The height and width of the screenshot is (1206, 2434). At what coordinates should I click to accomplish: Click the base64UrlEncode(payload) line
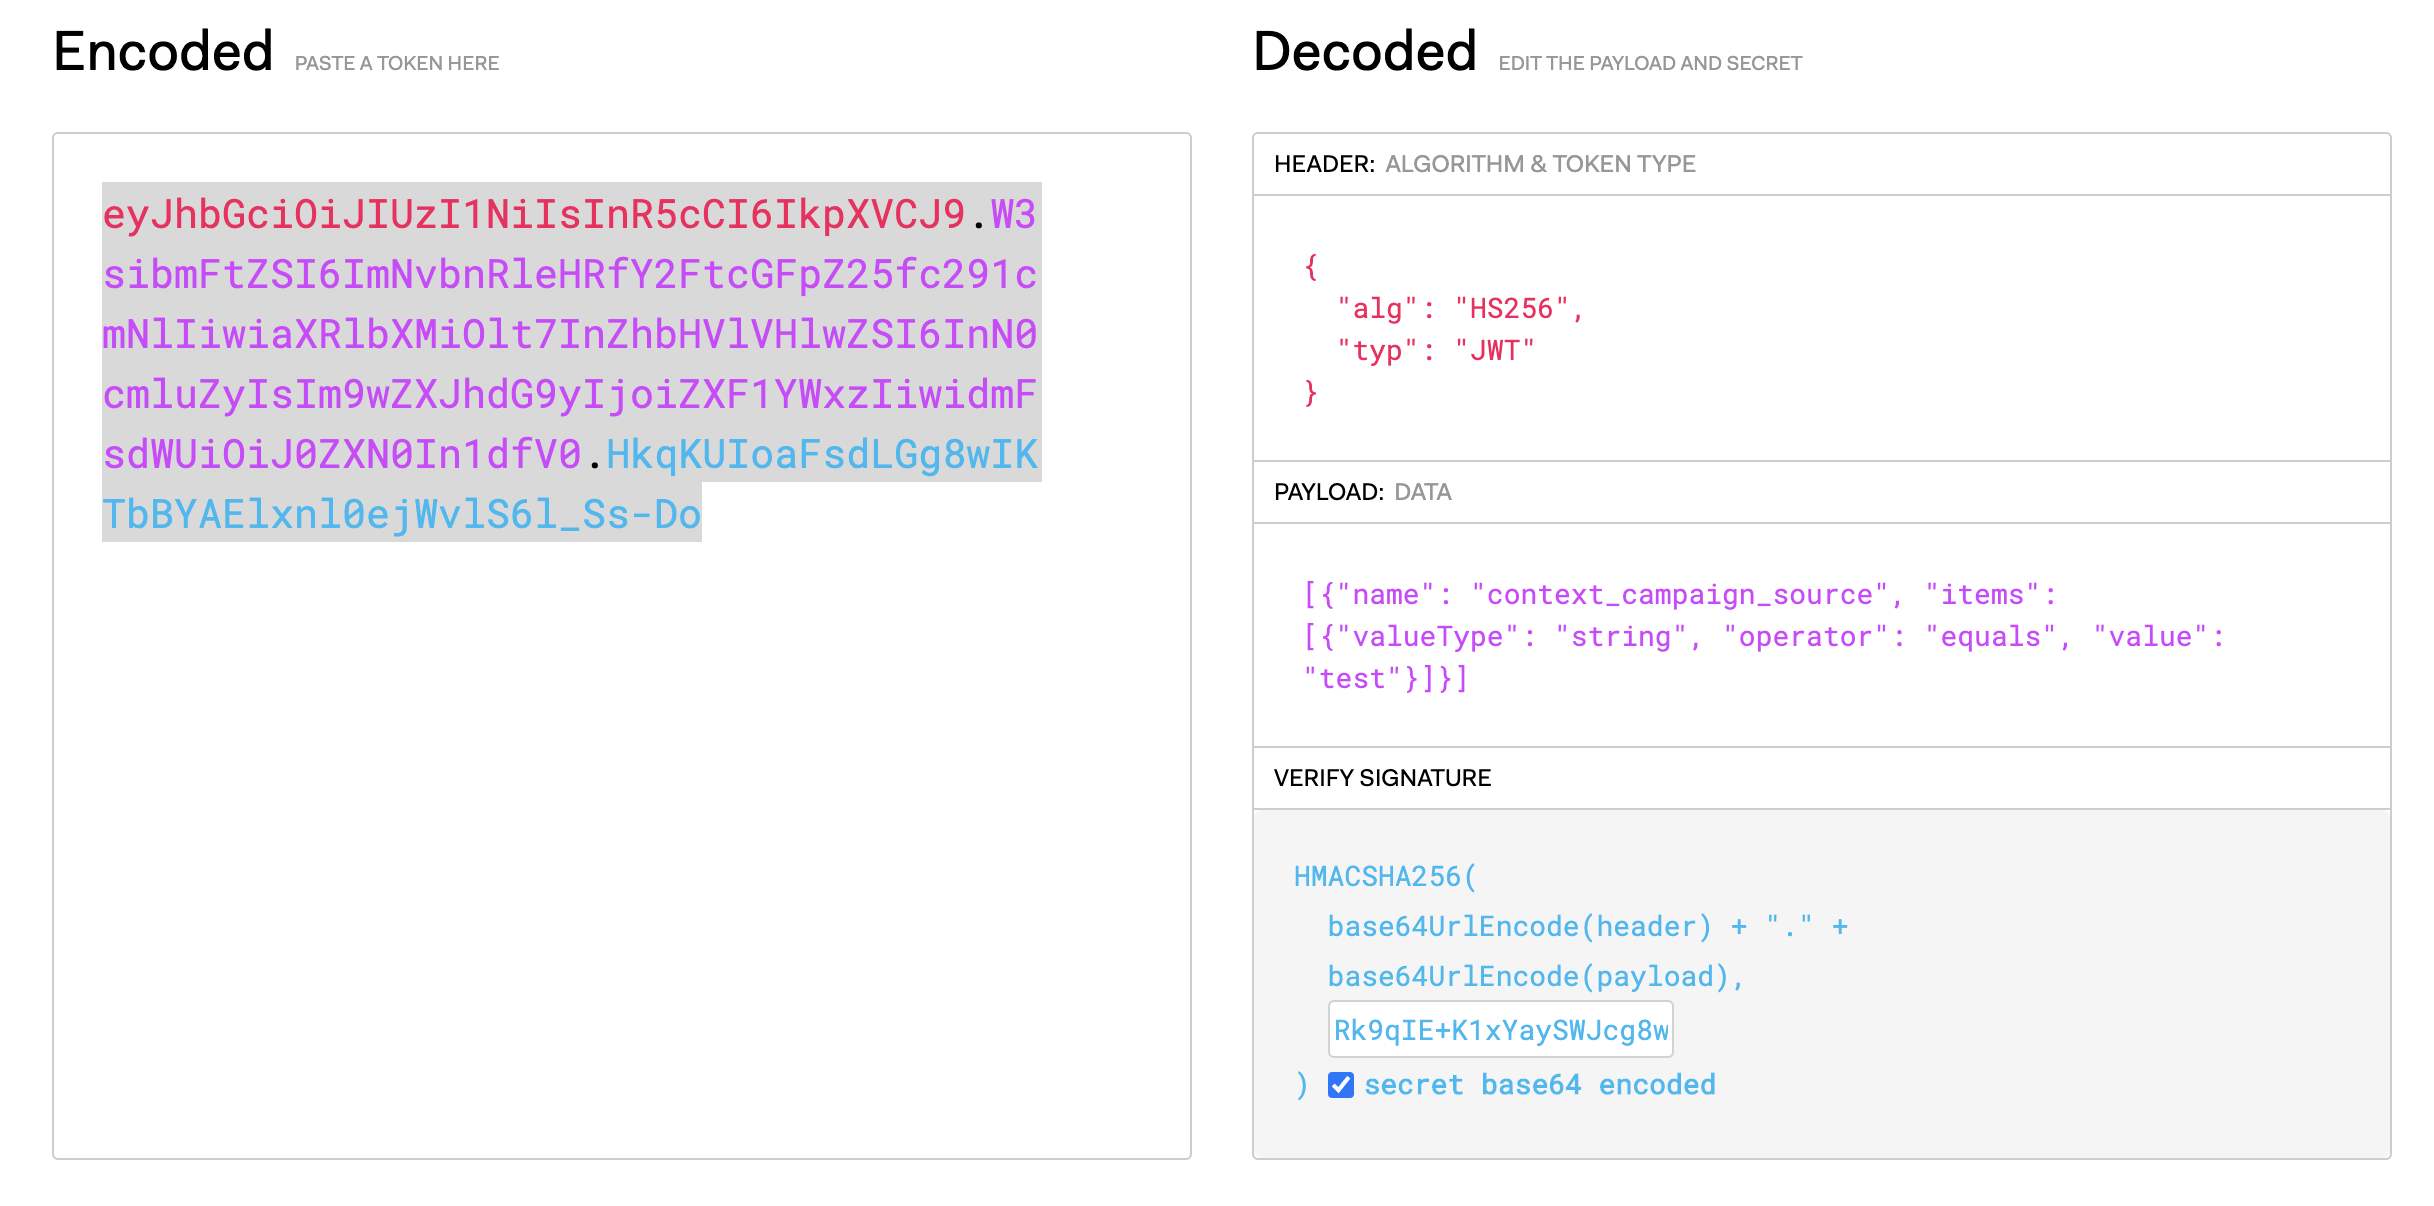click(1535, 977)
